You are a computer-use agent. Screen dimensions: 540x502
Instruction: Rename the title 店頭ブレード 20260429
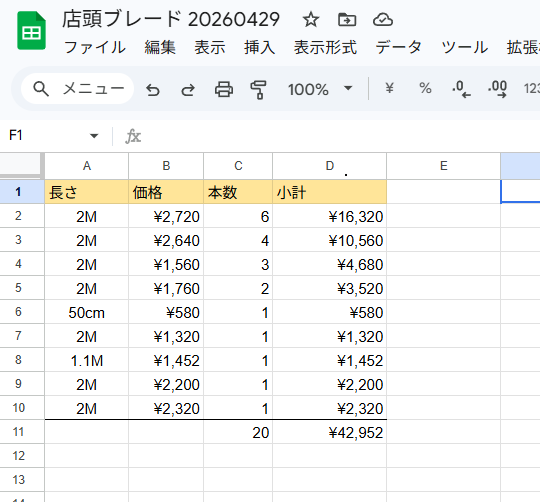coord(171,19)
